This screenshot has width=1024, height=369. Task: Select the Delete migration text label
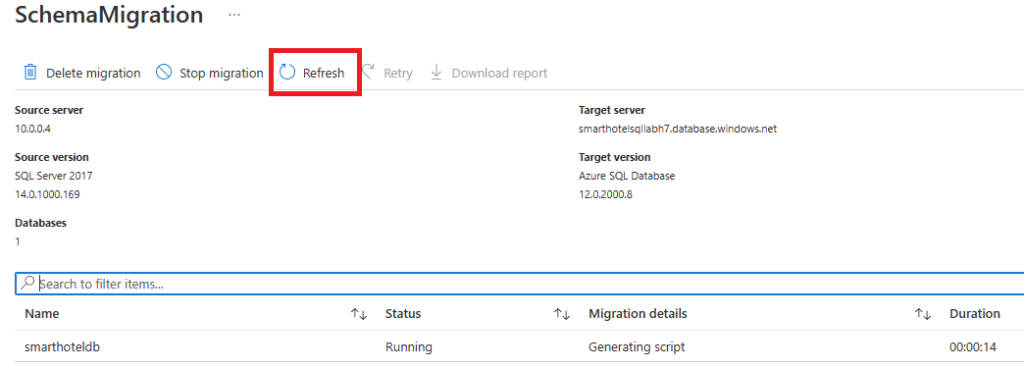tap(93, 73)
